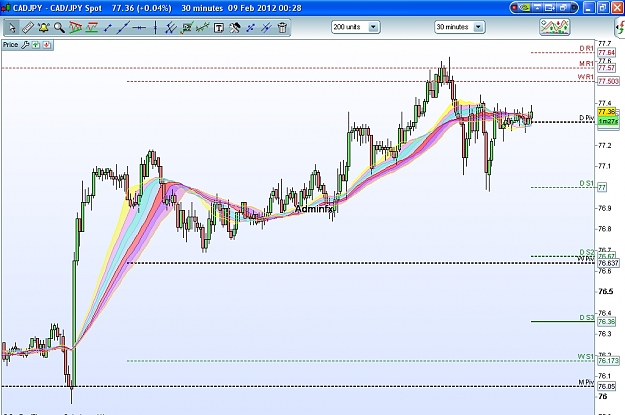This screenshot has width=625, height=415.
Task: Select the text annotation T tool
Action: click(218, 28)
